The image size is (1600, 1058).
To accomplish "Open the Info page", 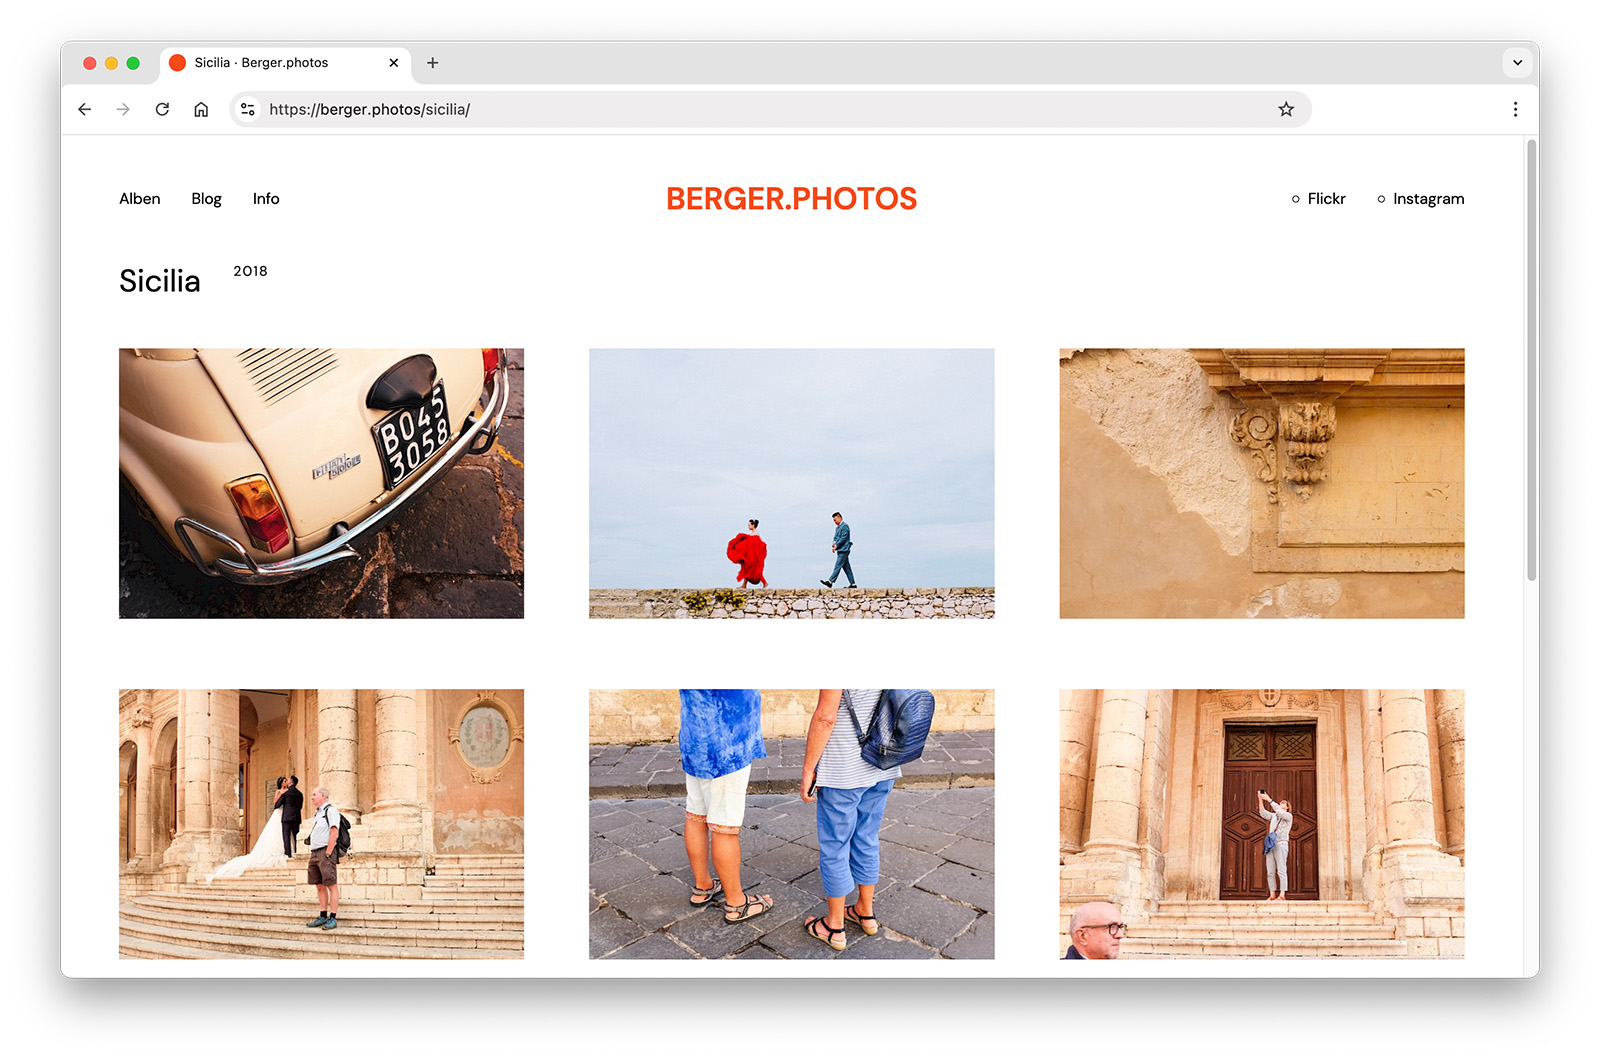I will [265, 199].
